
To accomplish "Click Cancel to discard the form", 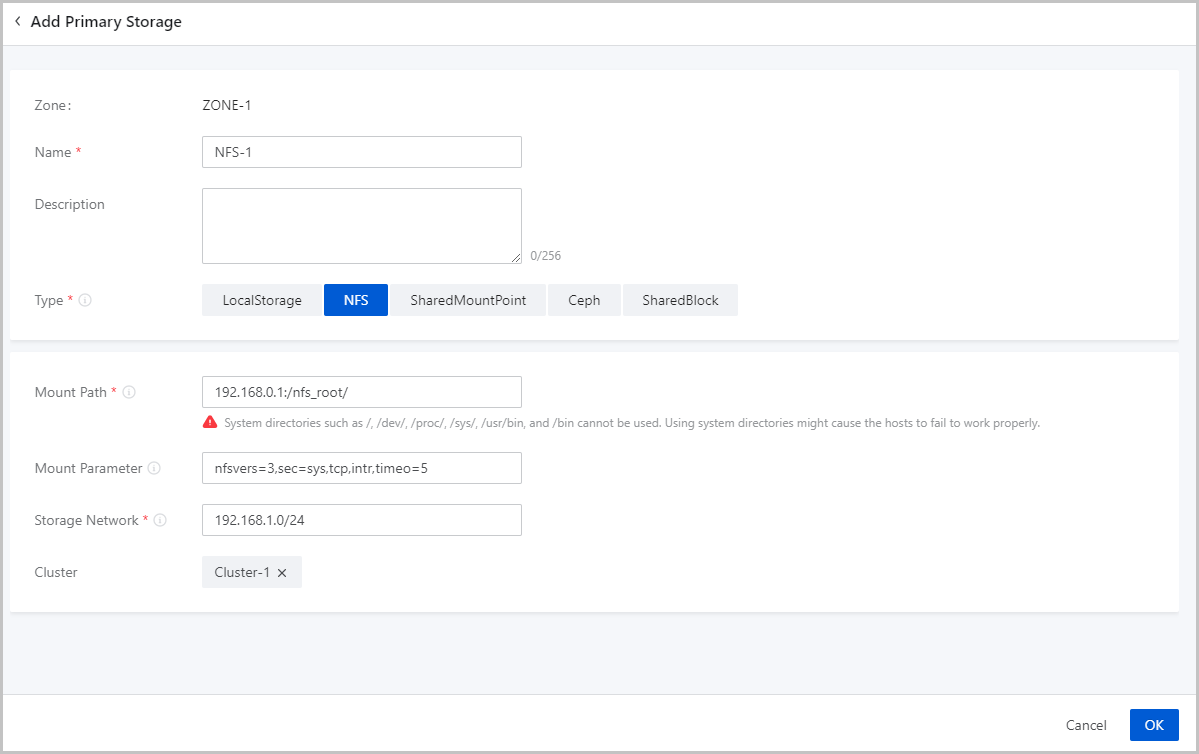I will point(1086,725).
